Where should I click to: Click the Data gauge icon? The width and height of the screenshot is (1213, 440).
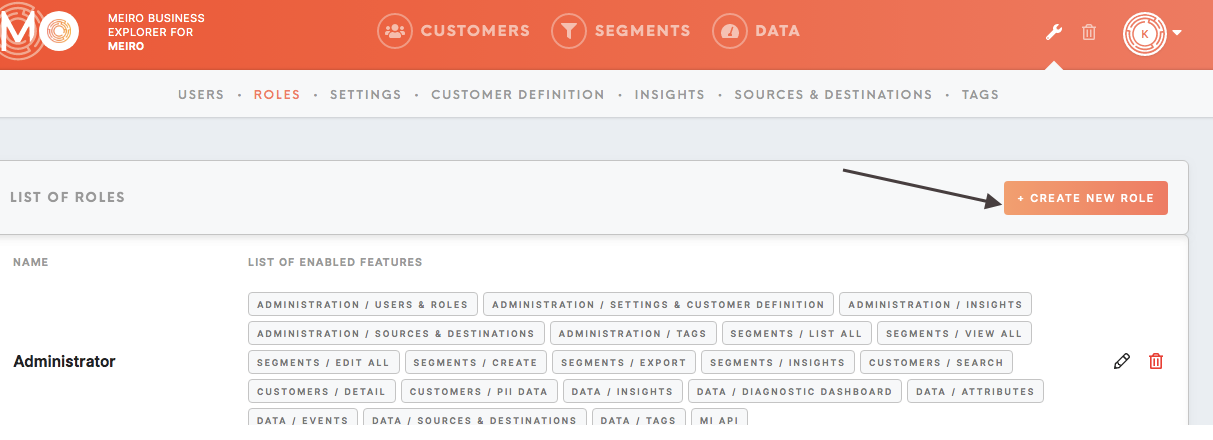click(x=730, y=31)
